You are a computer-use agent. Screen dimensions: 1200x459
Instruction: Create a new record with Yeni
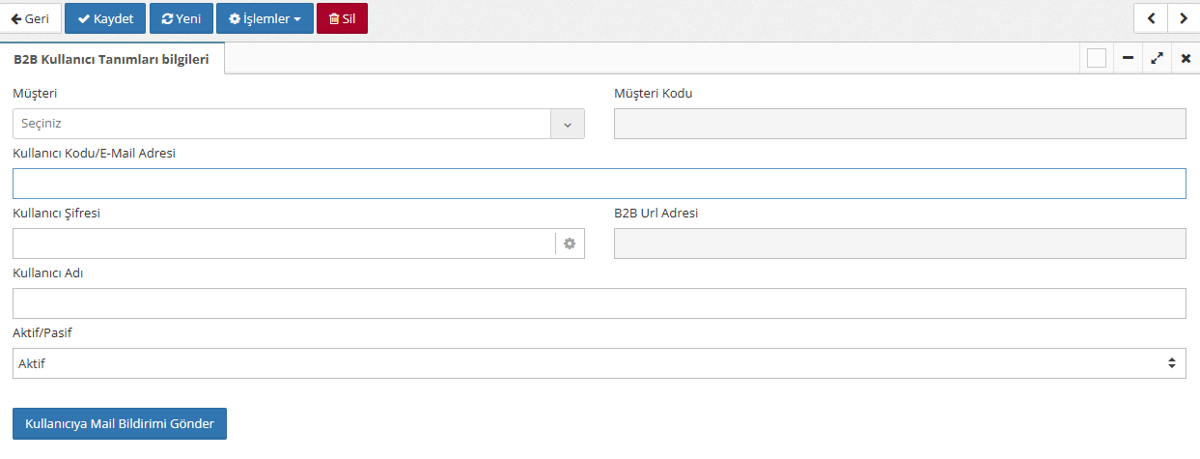[x=181, y=19]
